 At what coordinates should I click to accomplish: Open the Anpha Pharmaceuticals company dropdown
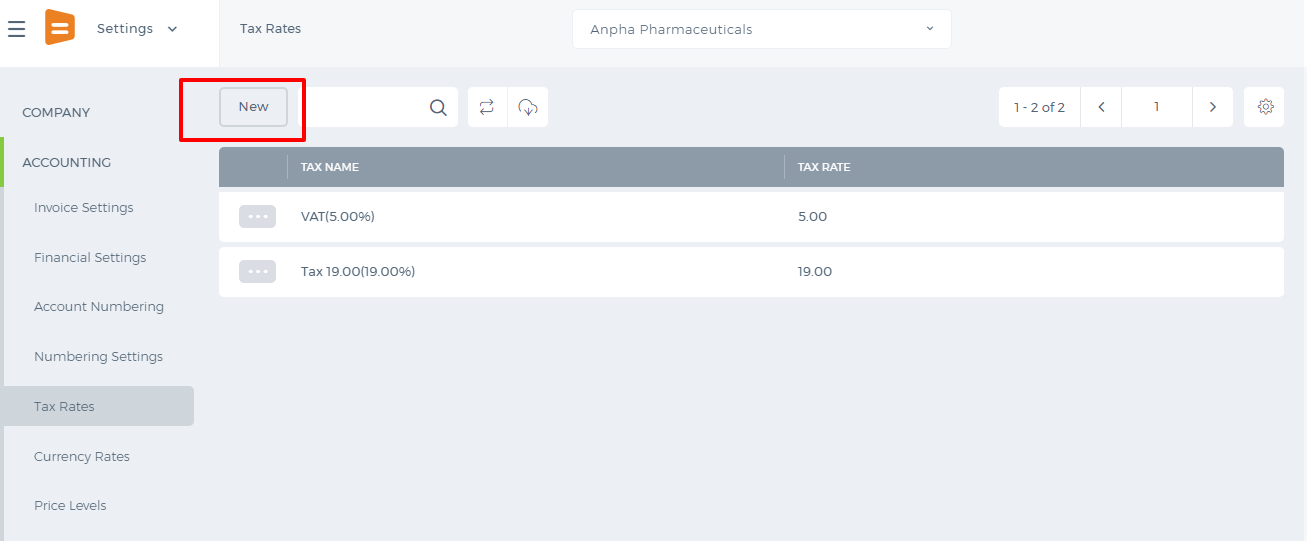[762, 29]
